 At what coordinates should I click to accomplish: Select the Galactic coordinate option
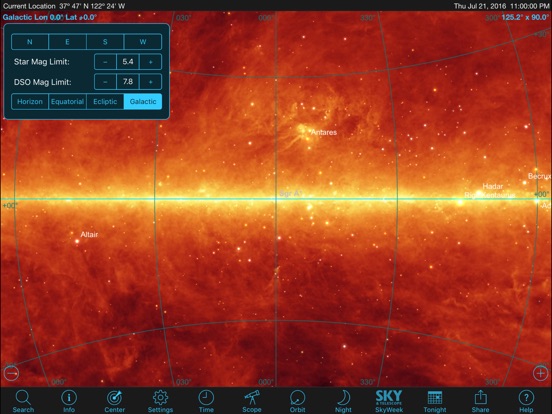coord(143,102)
